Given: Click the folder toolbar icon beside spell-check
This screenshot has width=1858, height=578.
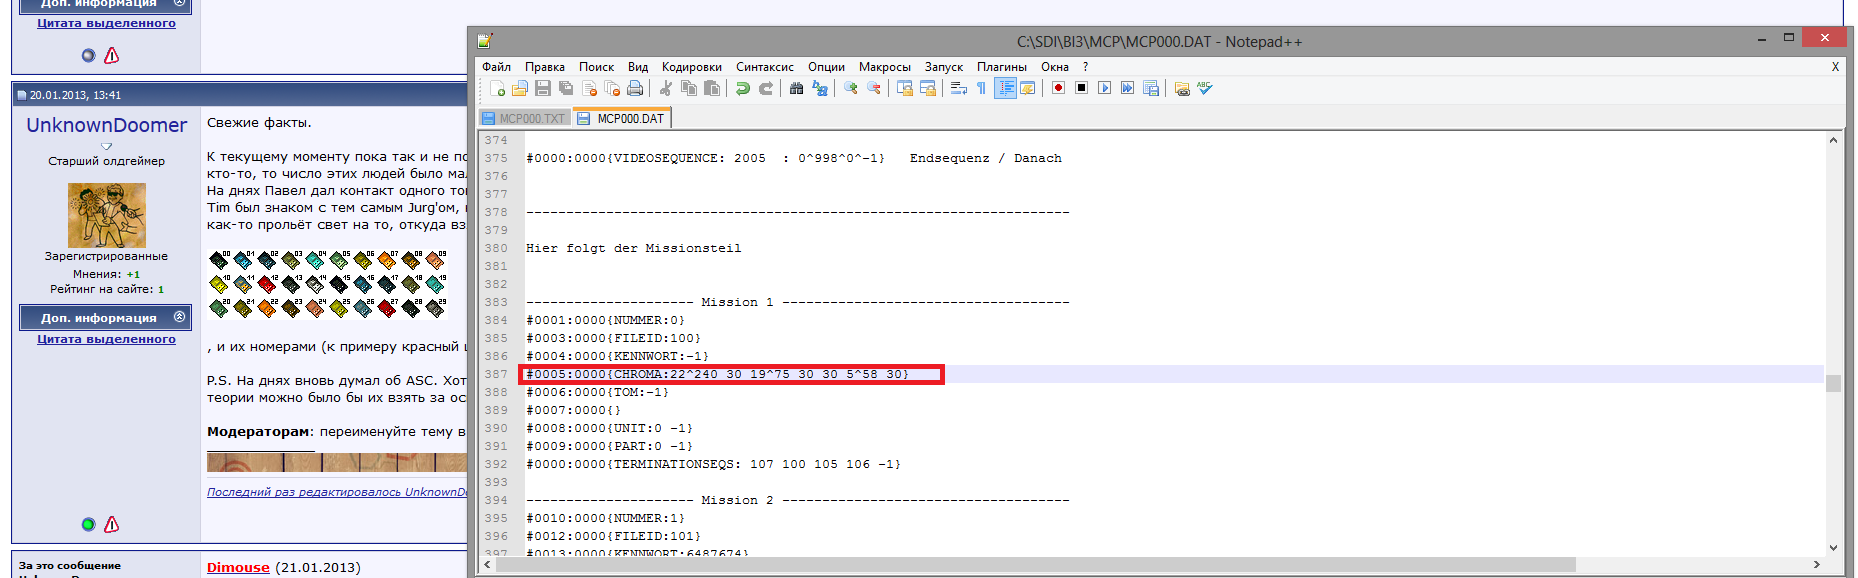Looking at the screenshot, I should (1182, 88).
